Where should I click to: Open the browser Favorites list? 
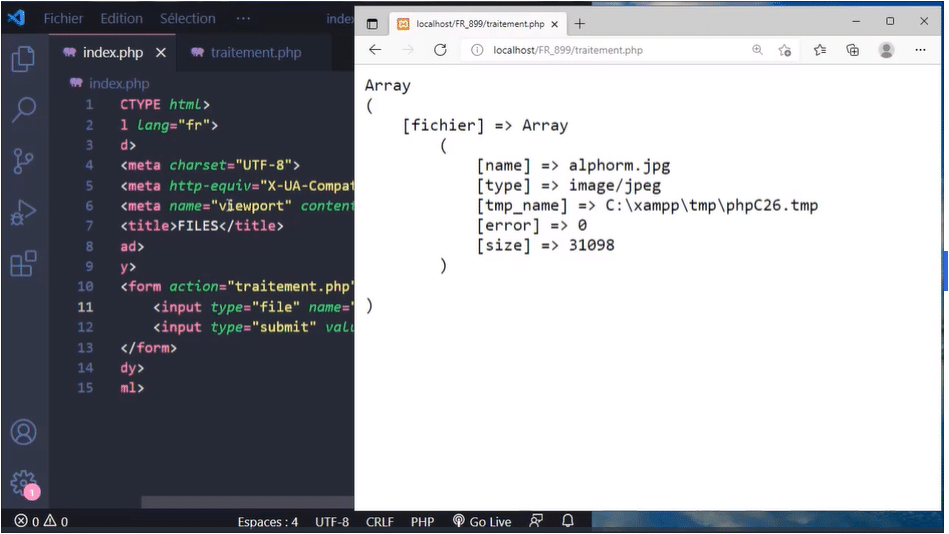click(820, 50)
